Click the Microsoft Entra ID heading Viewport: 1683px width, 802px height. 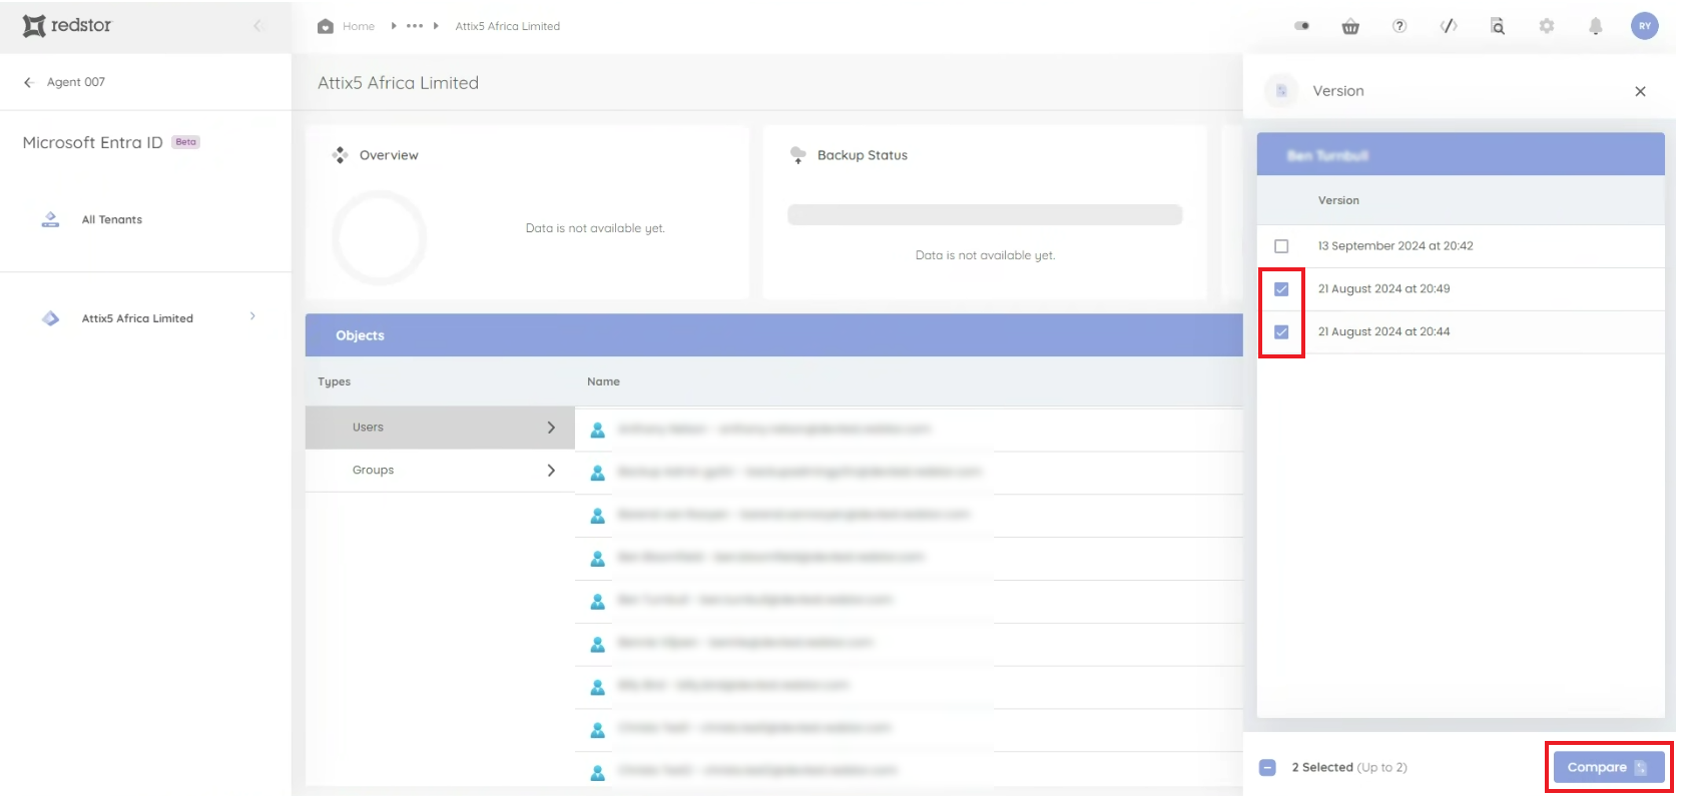point(92,142)
